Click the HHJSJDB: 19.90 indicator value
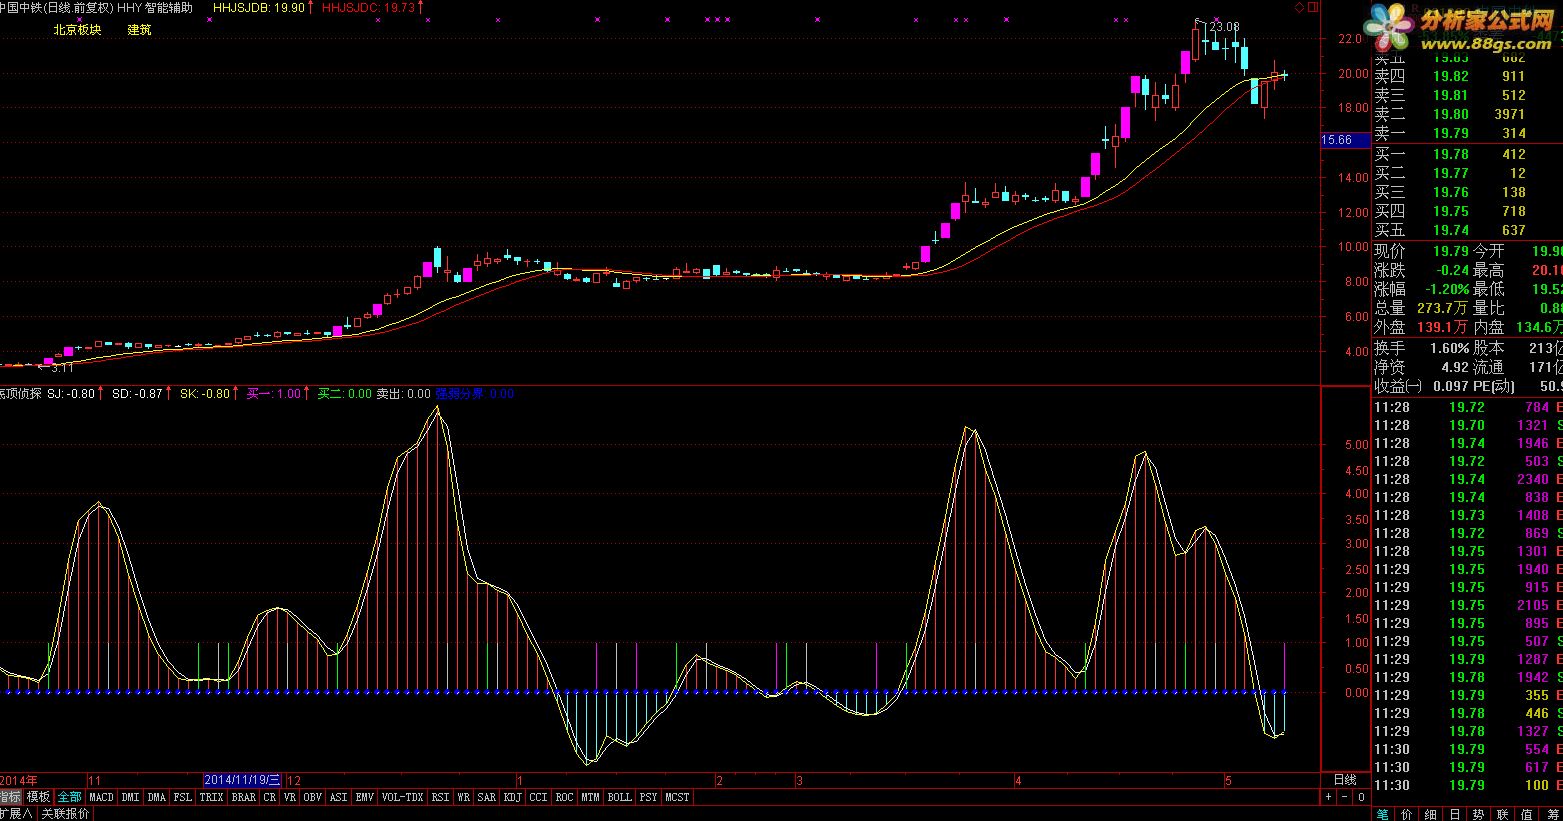The height and width of the screenshot is (821, 1563). (x=259, y=7)
